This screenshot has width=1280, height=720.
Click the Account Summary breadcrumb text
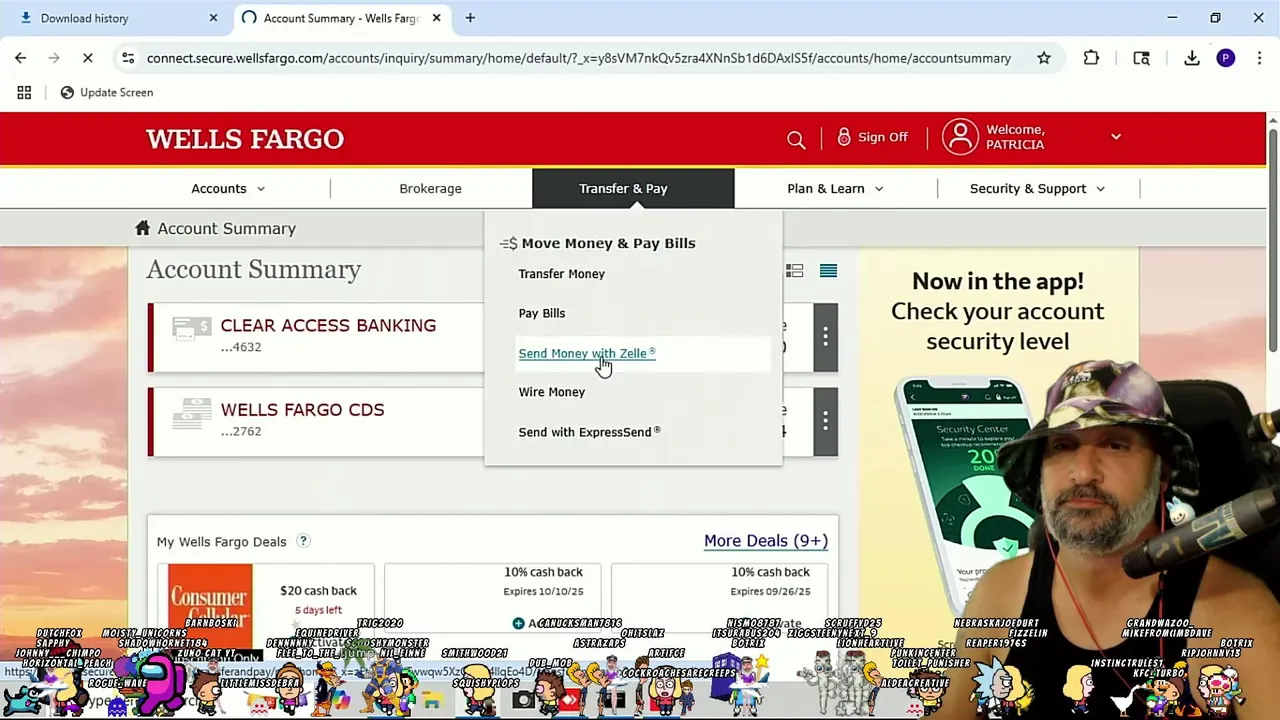(x=226, y=228)
